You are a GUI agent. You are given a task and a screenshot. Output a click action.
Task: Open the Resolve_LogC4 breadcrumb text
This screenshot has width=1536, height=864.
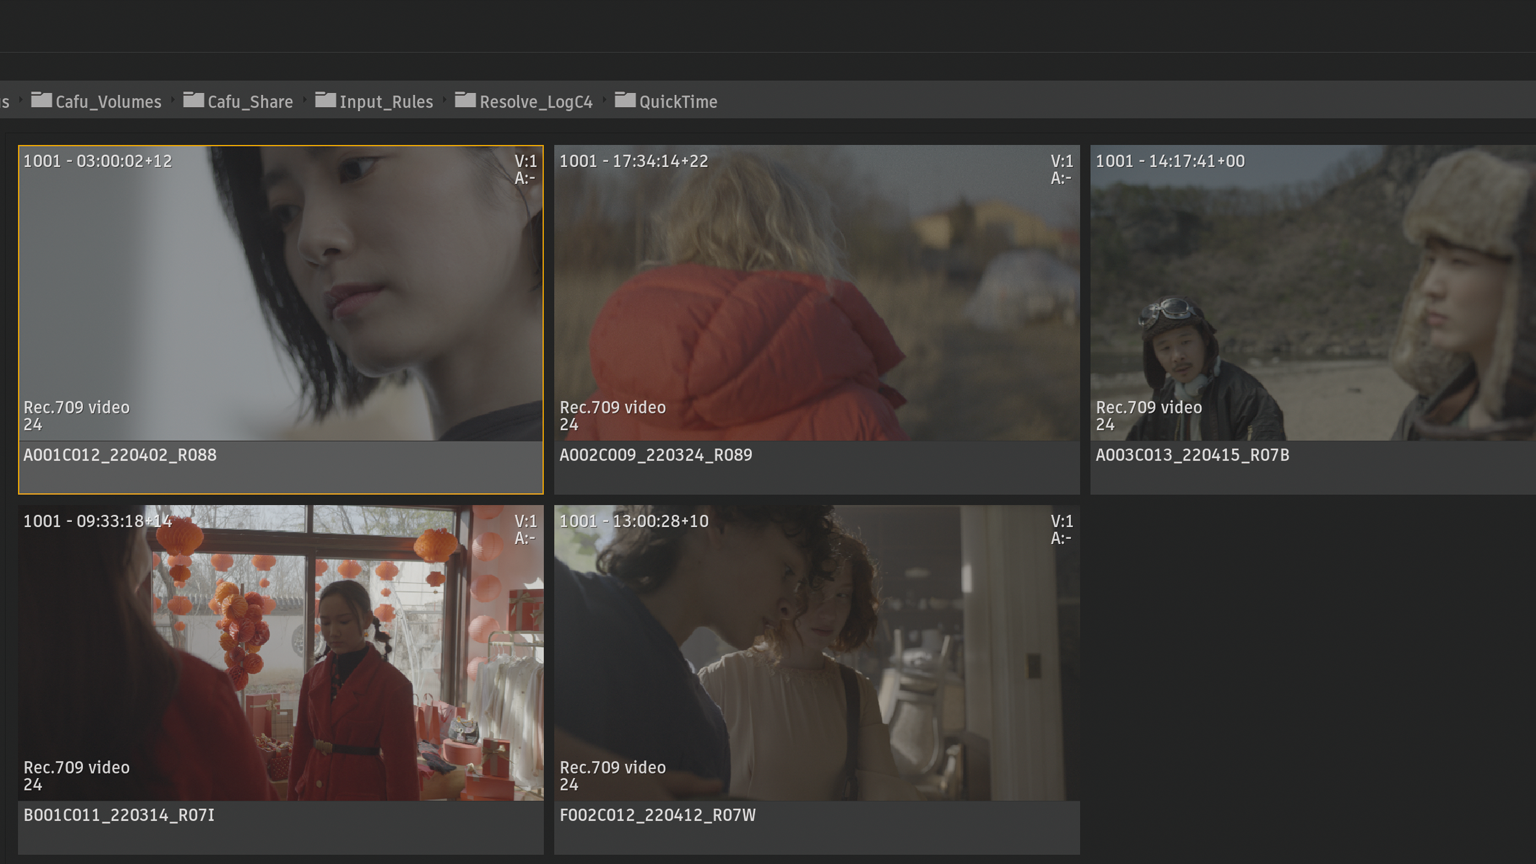536,102
